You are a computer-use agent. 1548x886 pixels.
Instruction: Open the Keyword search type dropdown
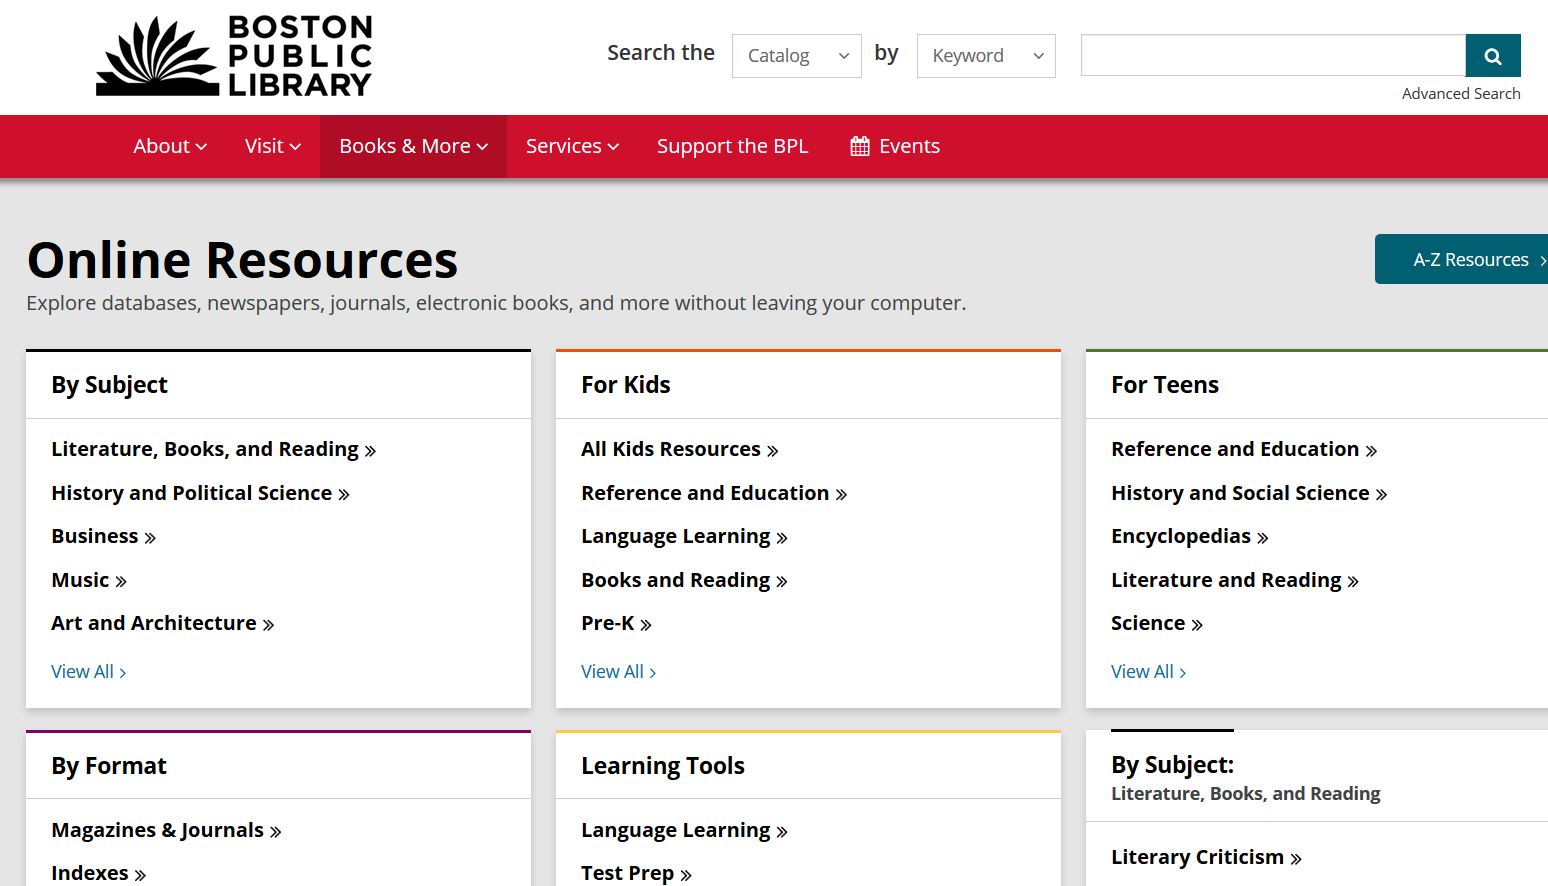(x=985, y=56)
